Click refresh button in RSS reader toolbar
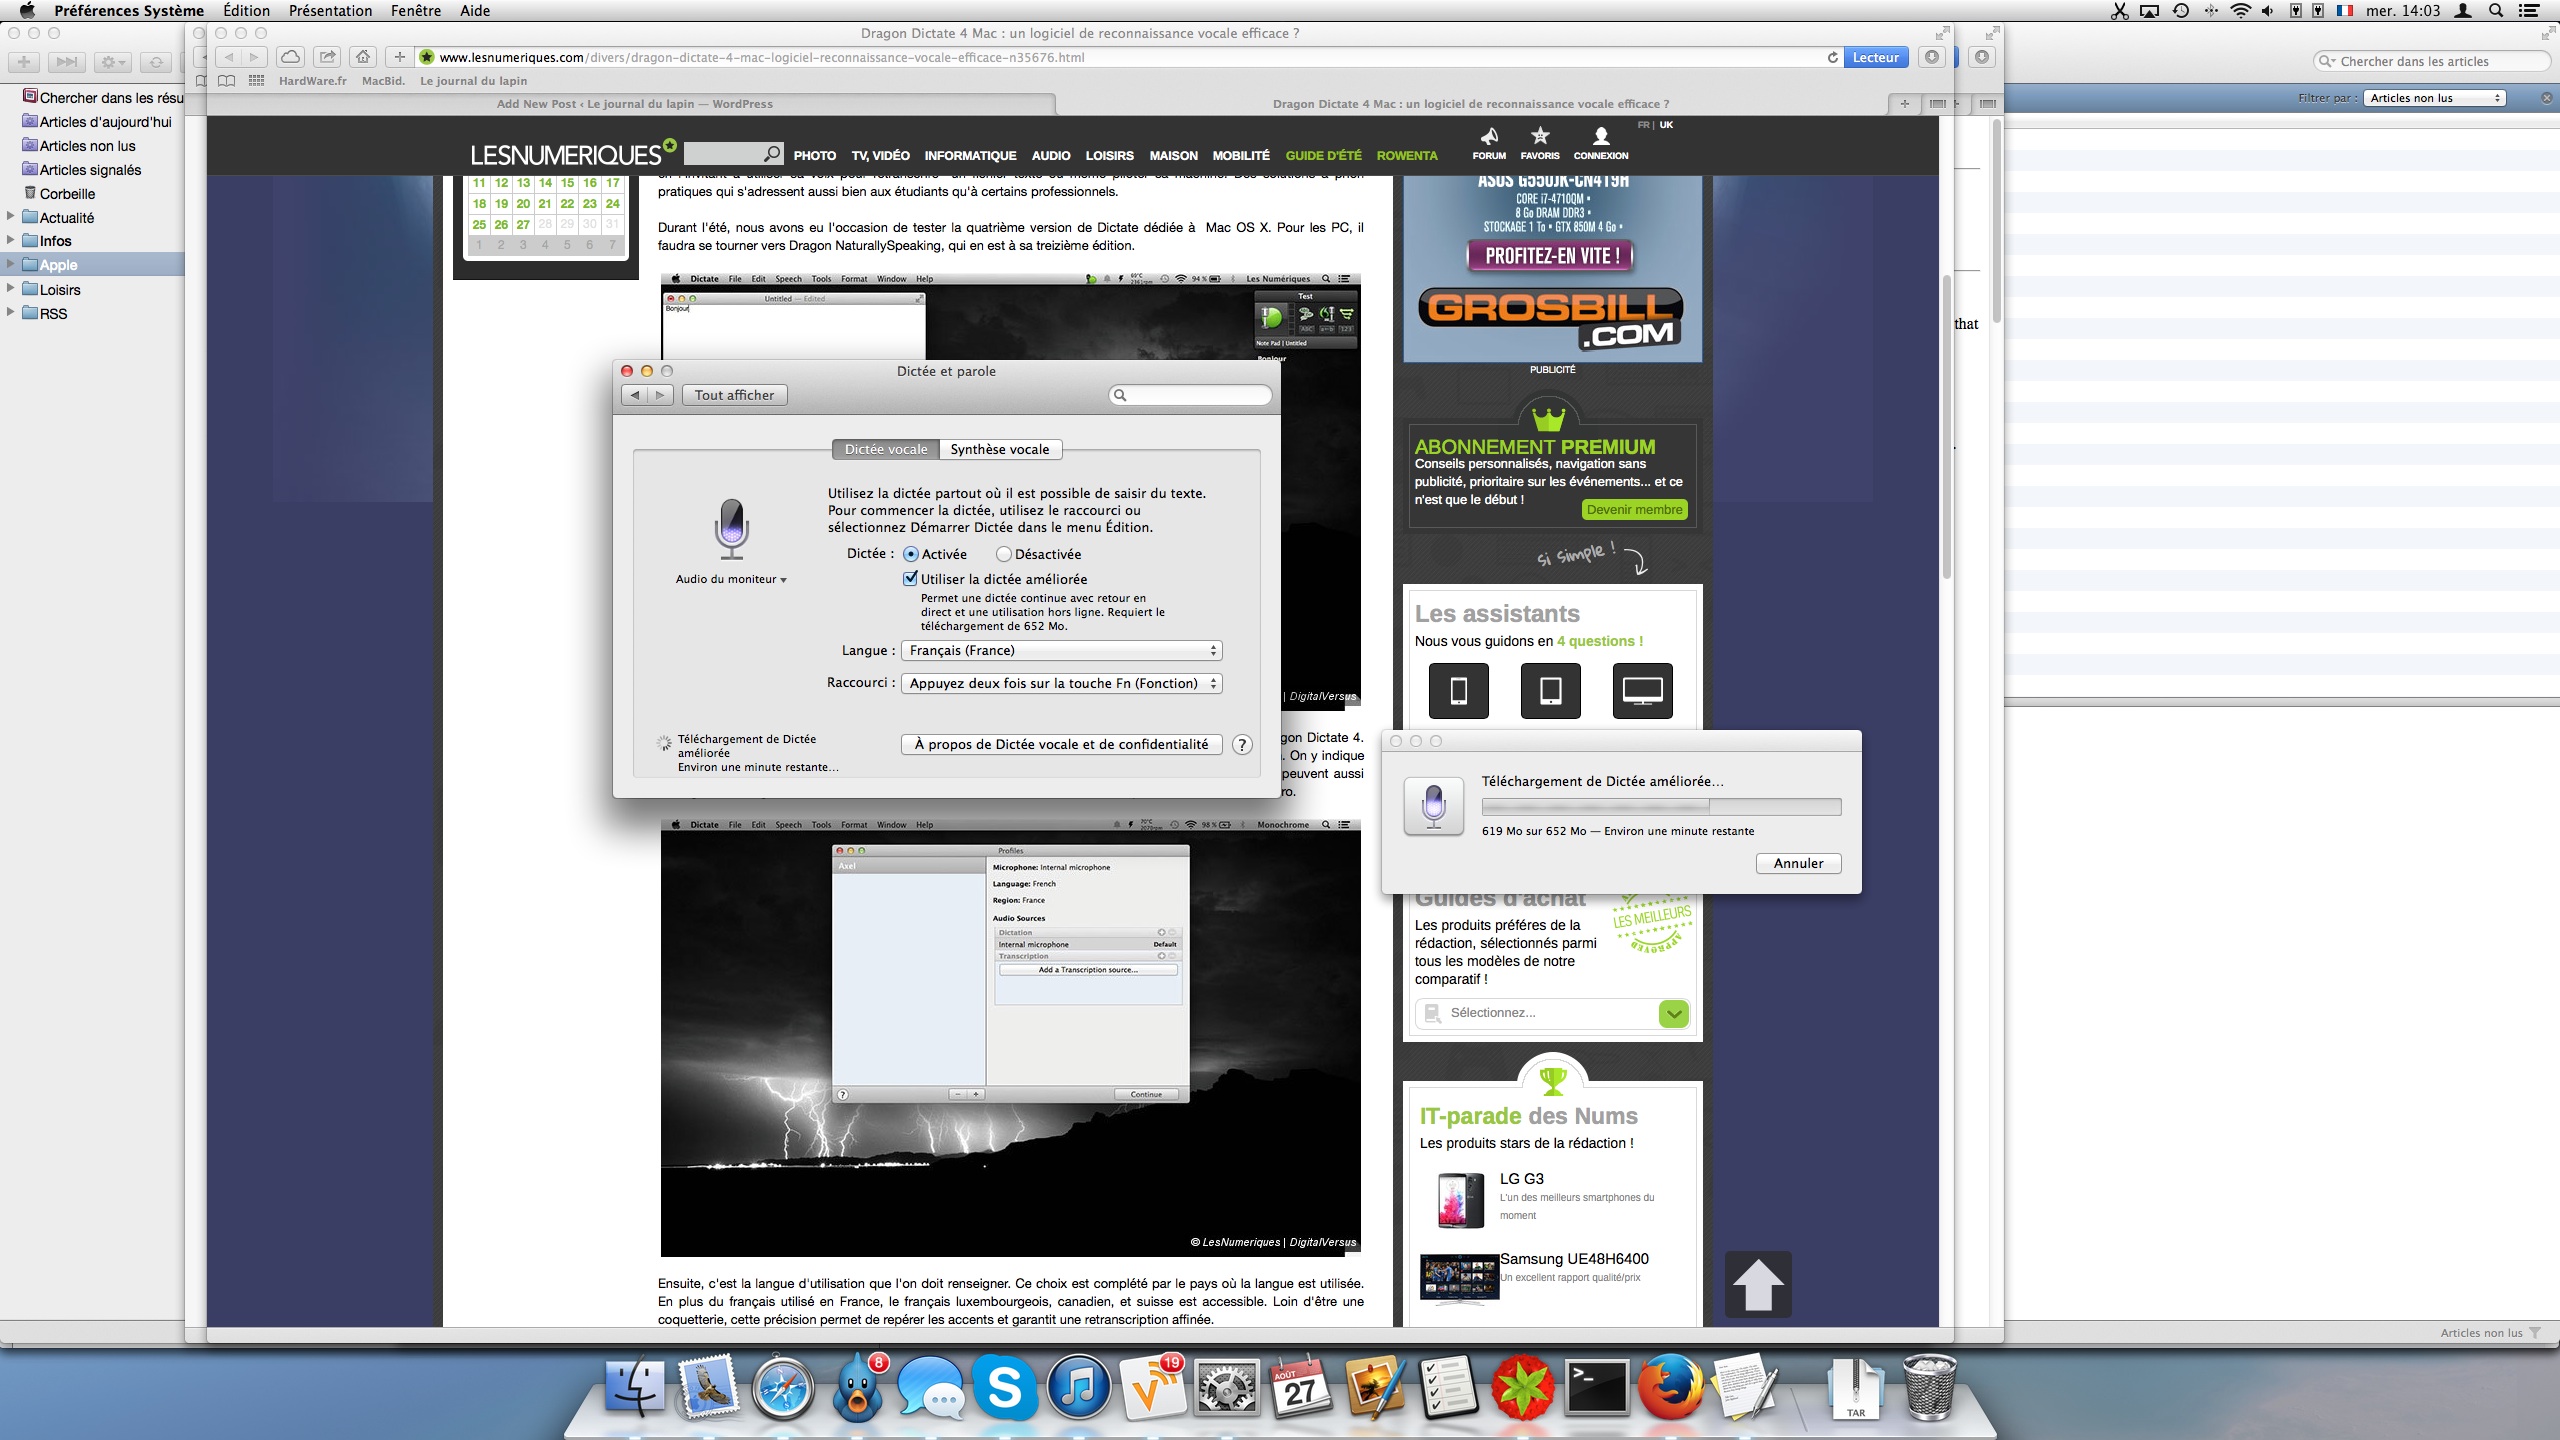2560x1440 pixels. (155, 62)
